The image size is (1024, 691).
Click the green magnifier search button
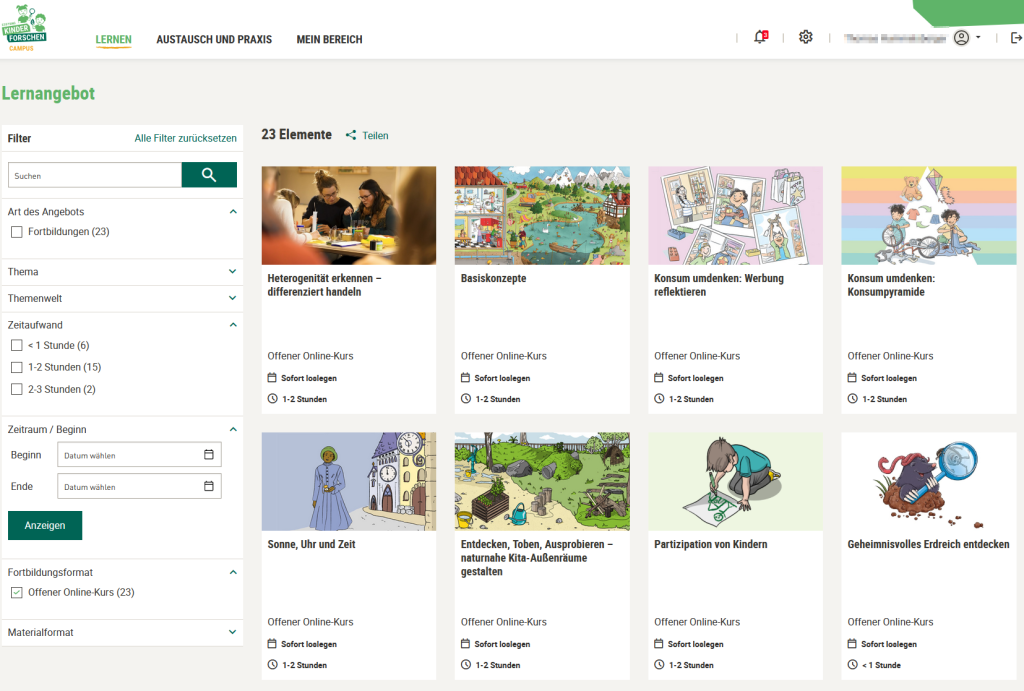[209, 175]
